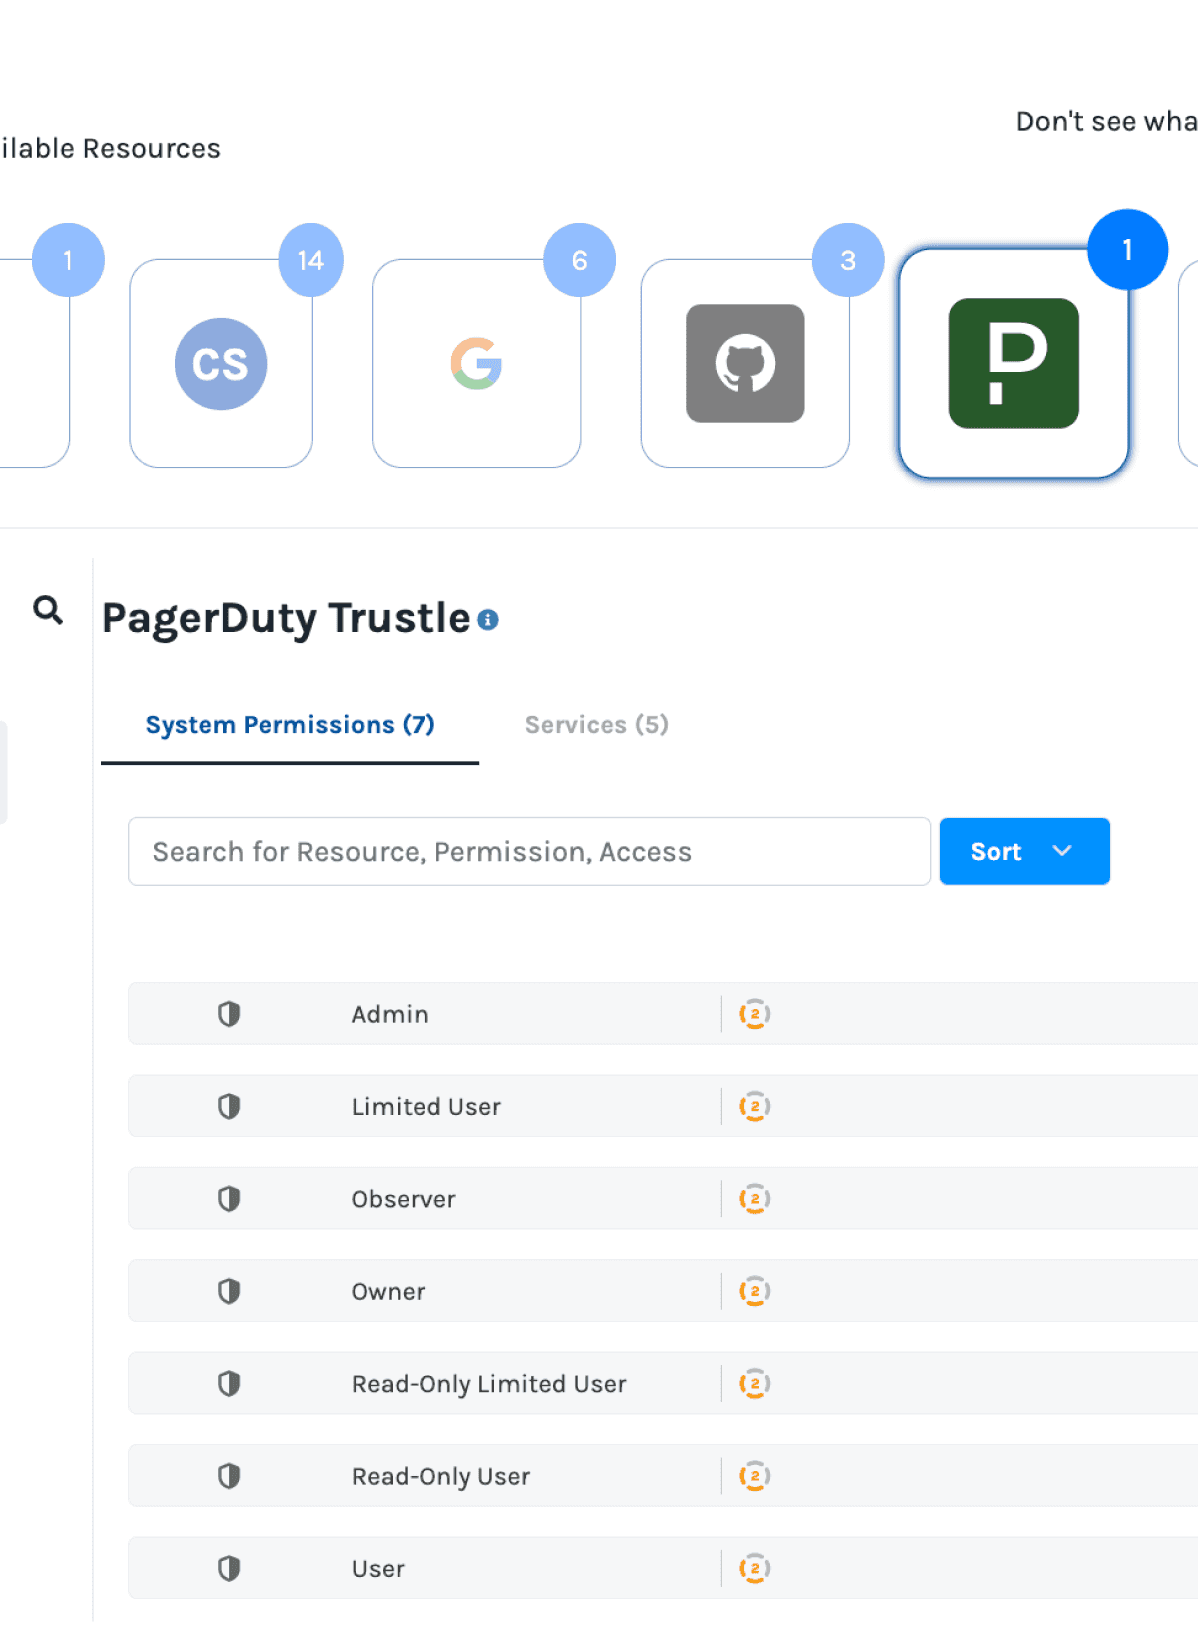Select the Read-Only Limited User row

[x=663, y=1384]
